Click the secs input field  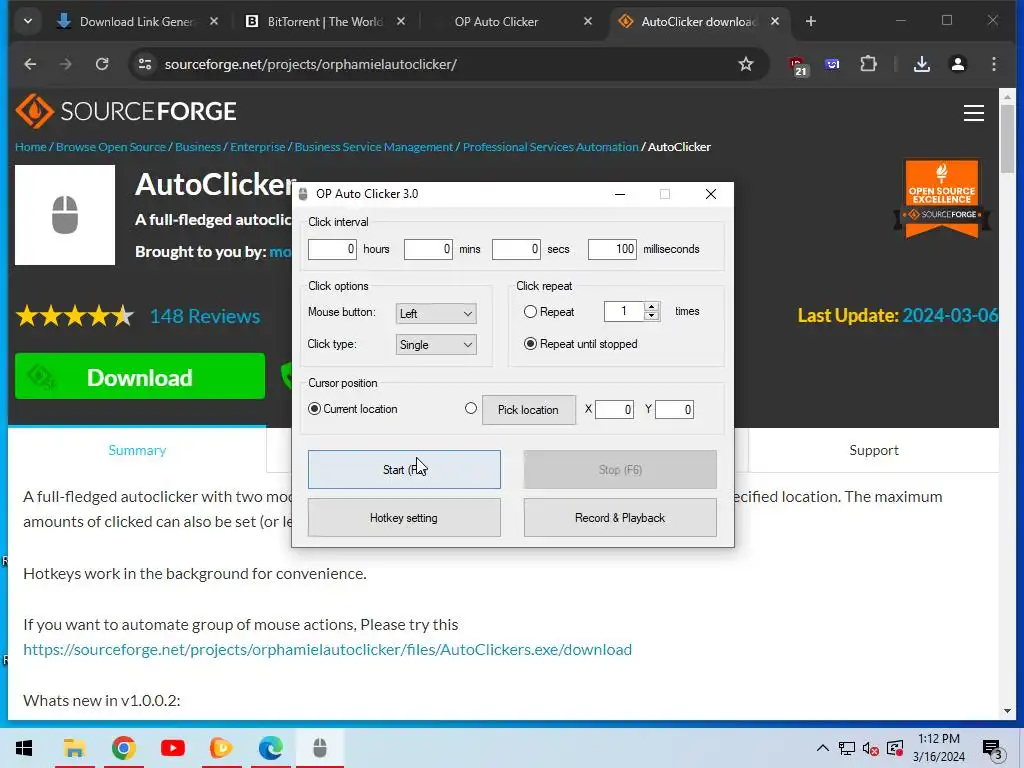[x=516, y=249]
